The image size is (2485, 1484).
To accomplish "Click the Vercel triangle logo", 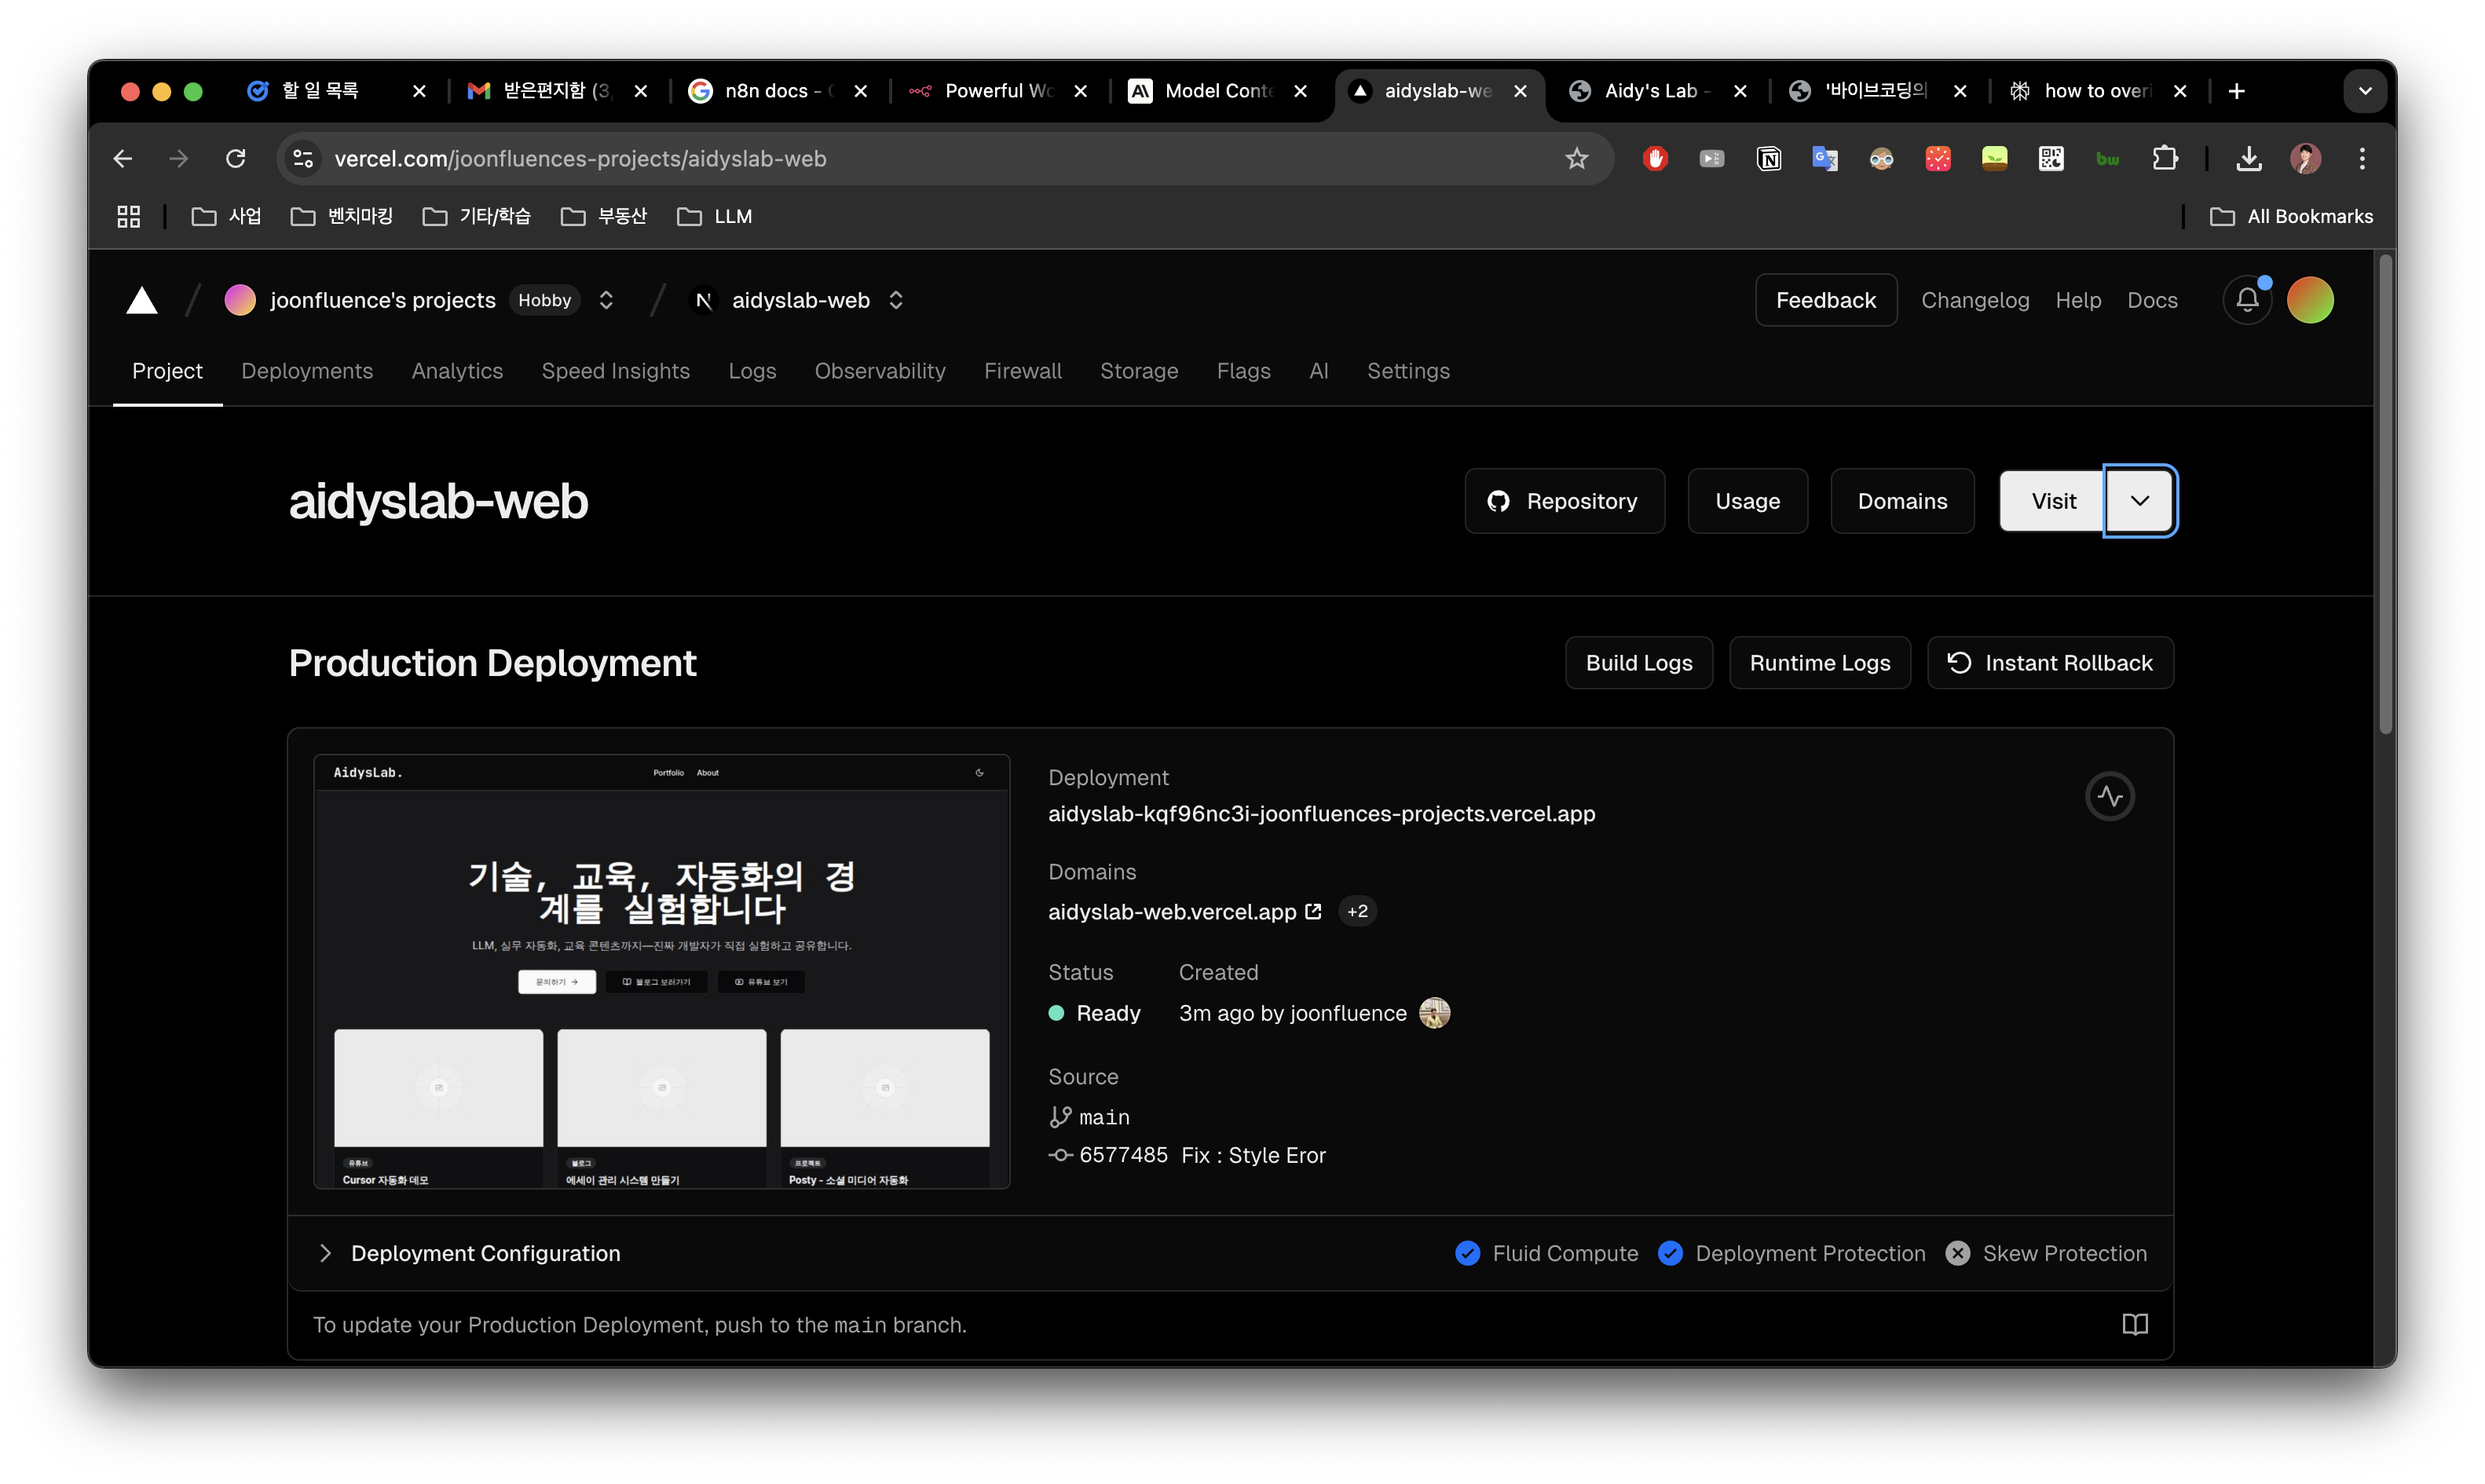I will click(x=142, y=300).
